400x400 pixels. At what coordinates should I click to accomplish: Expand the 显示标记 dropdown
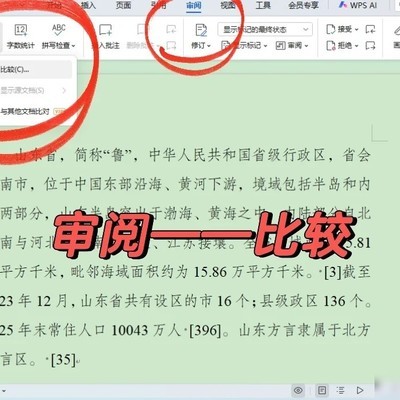tap(266, 46)
